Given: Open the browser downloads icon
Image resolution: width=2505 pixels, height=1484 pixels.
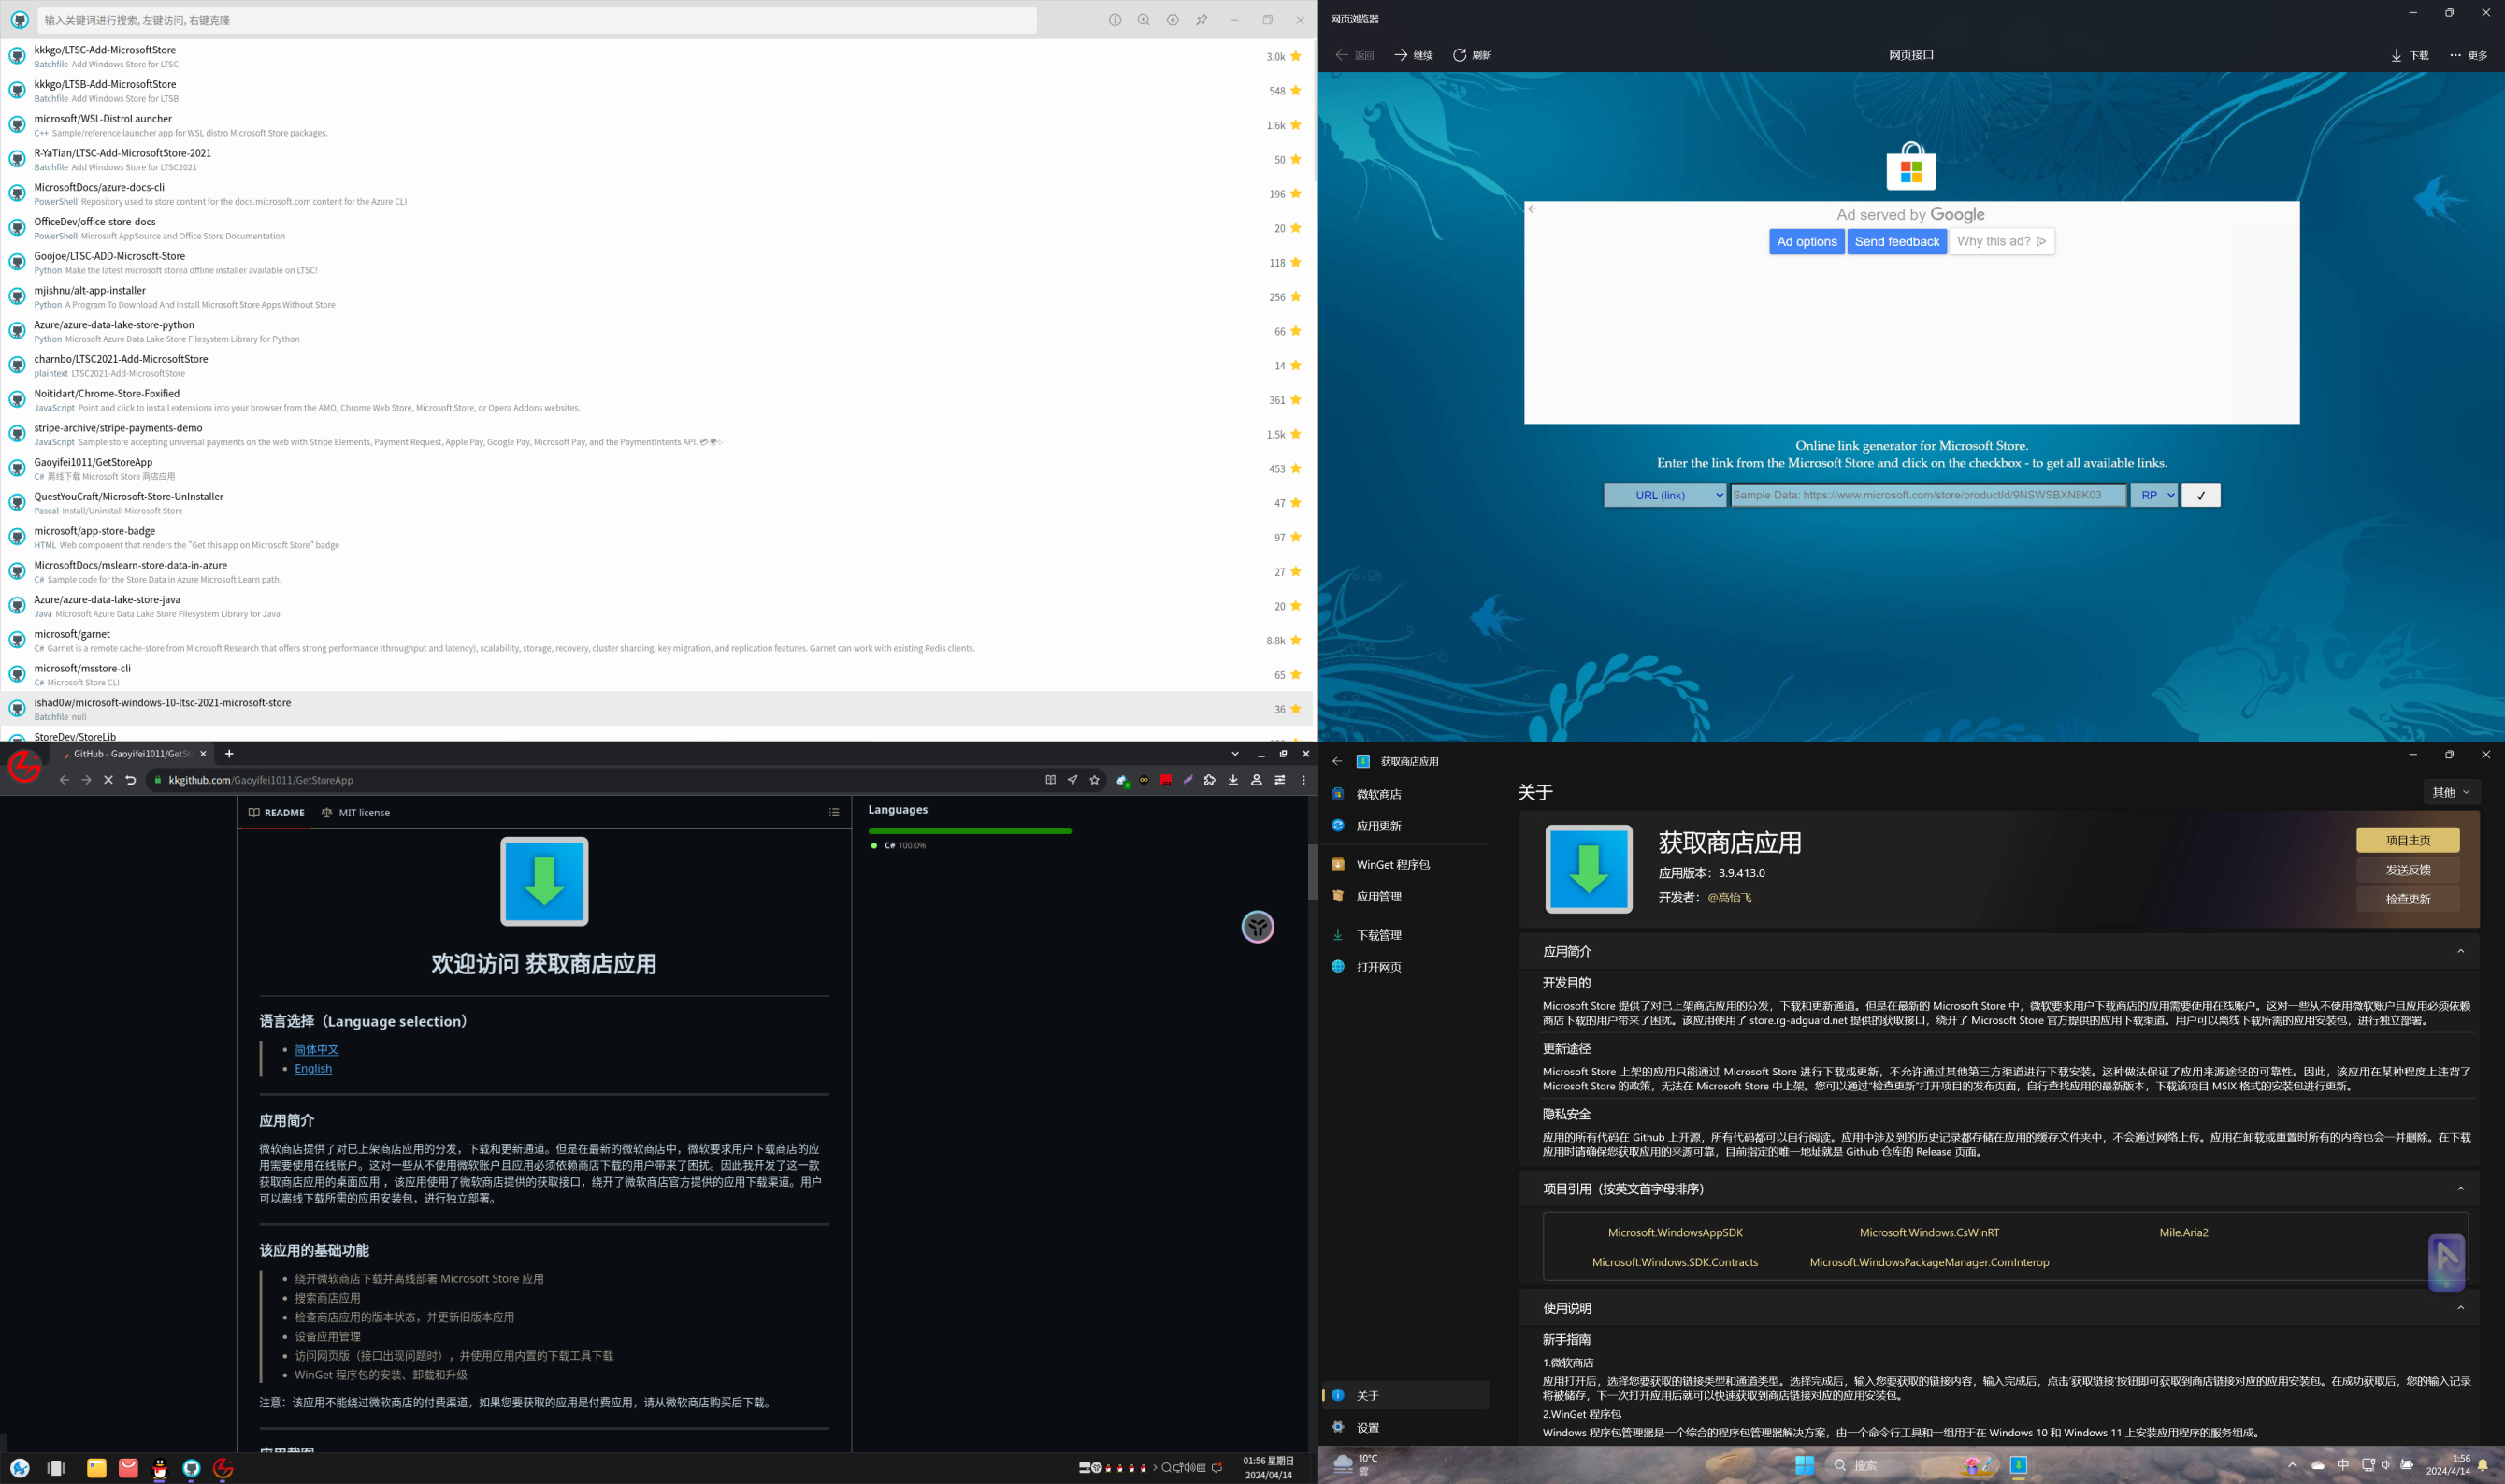Looking at the screenshot, I should pos(1233,780).
